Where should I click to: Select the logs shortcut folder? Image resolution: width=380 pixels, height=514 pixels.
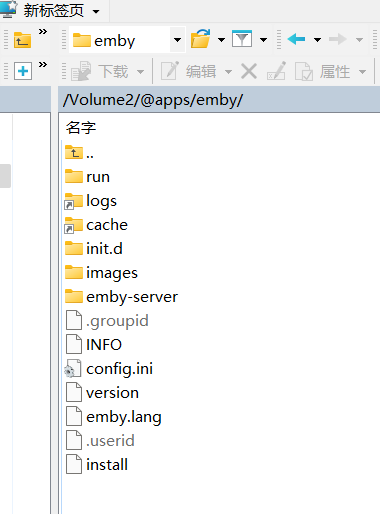pos(91,201)
